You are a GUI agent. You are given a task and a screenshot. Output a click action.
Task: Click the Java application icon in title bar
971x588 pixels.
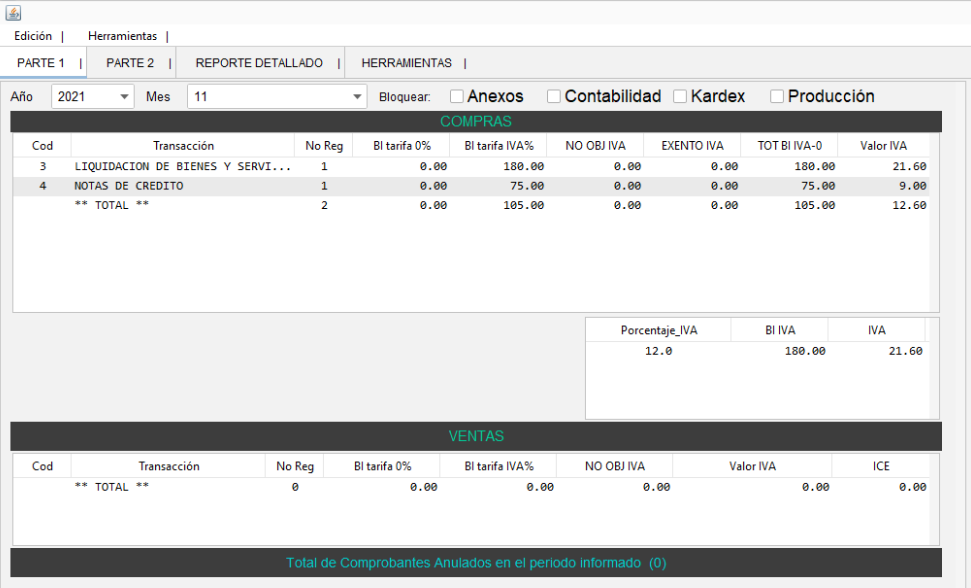[x=13, y=13]
